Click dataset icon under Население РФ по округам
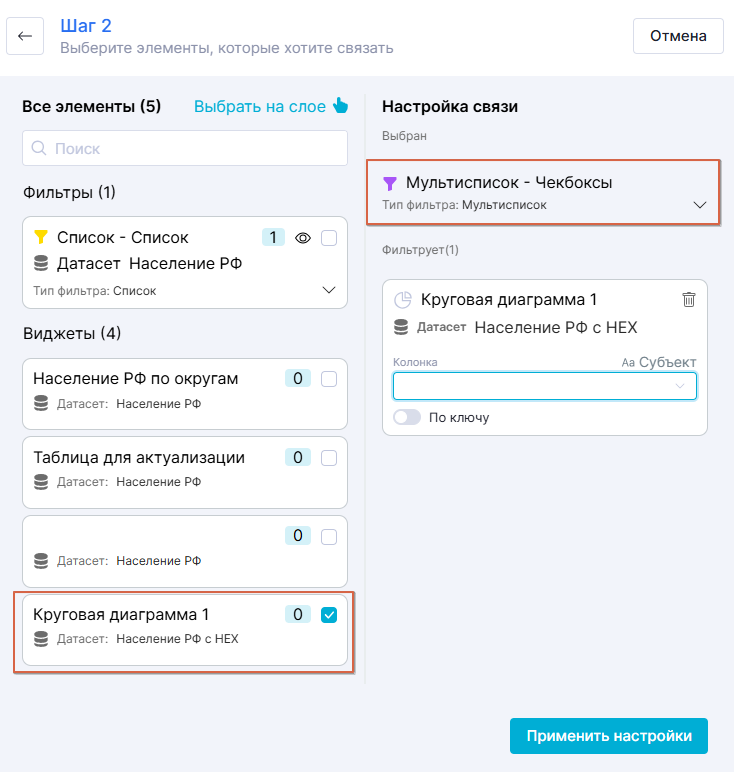This screenshot has height=772, width=734. coord(41,404)
